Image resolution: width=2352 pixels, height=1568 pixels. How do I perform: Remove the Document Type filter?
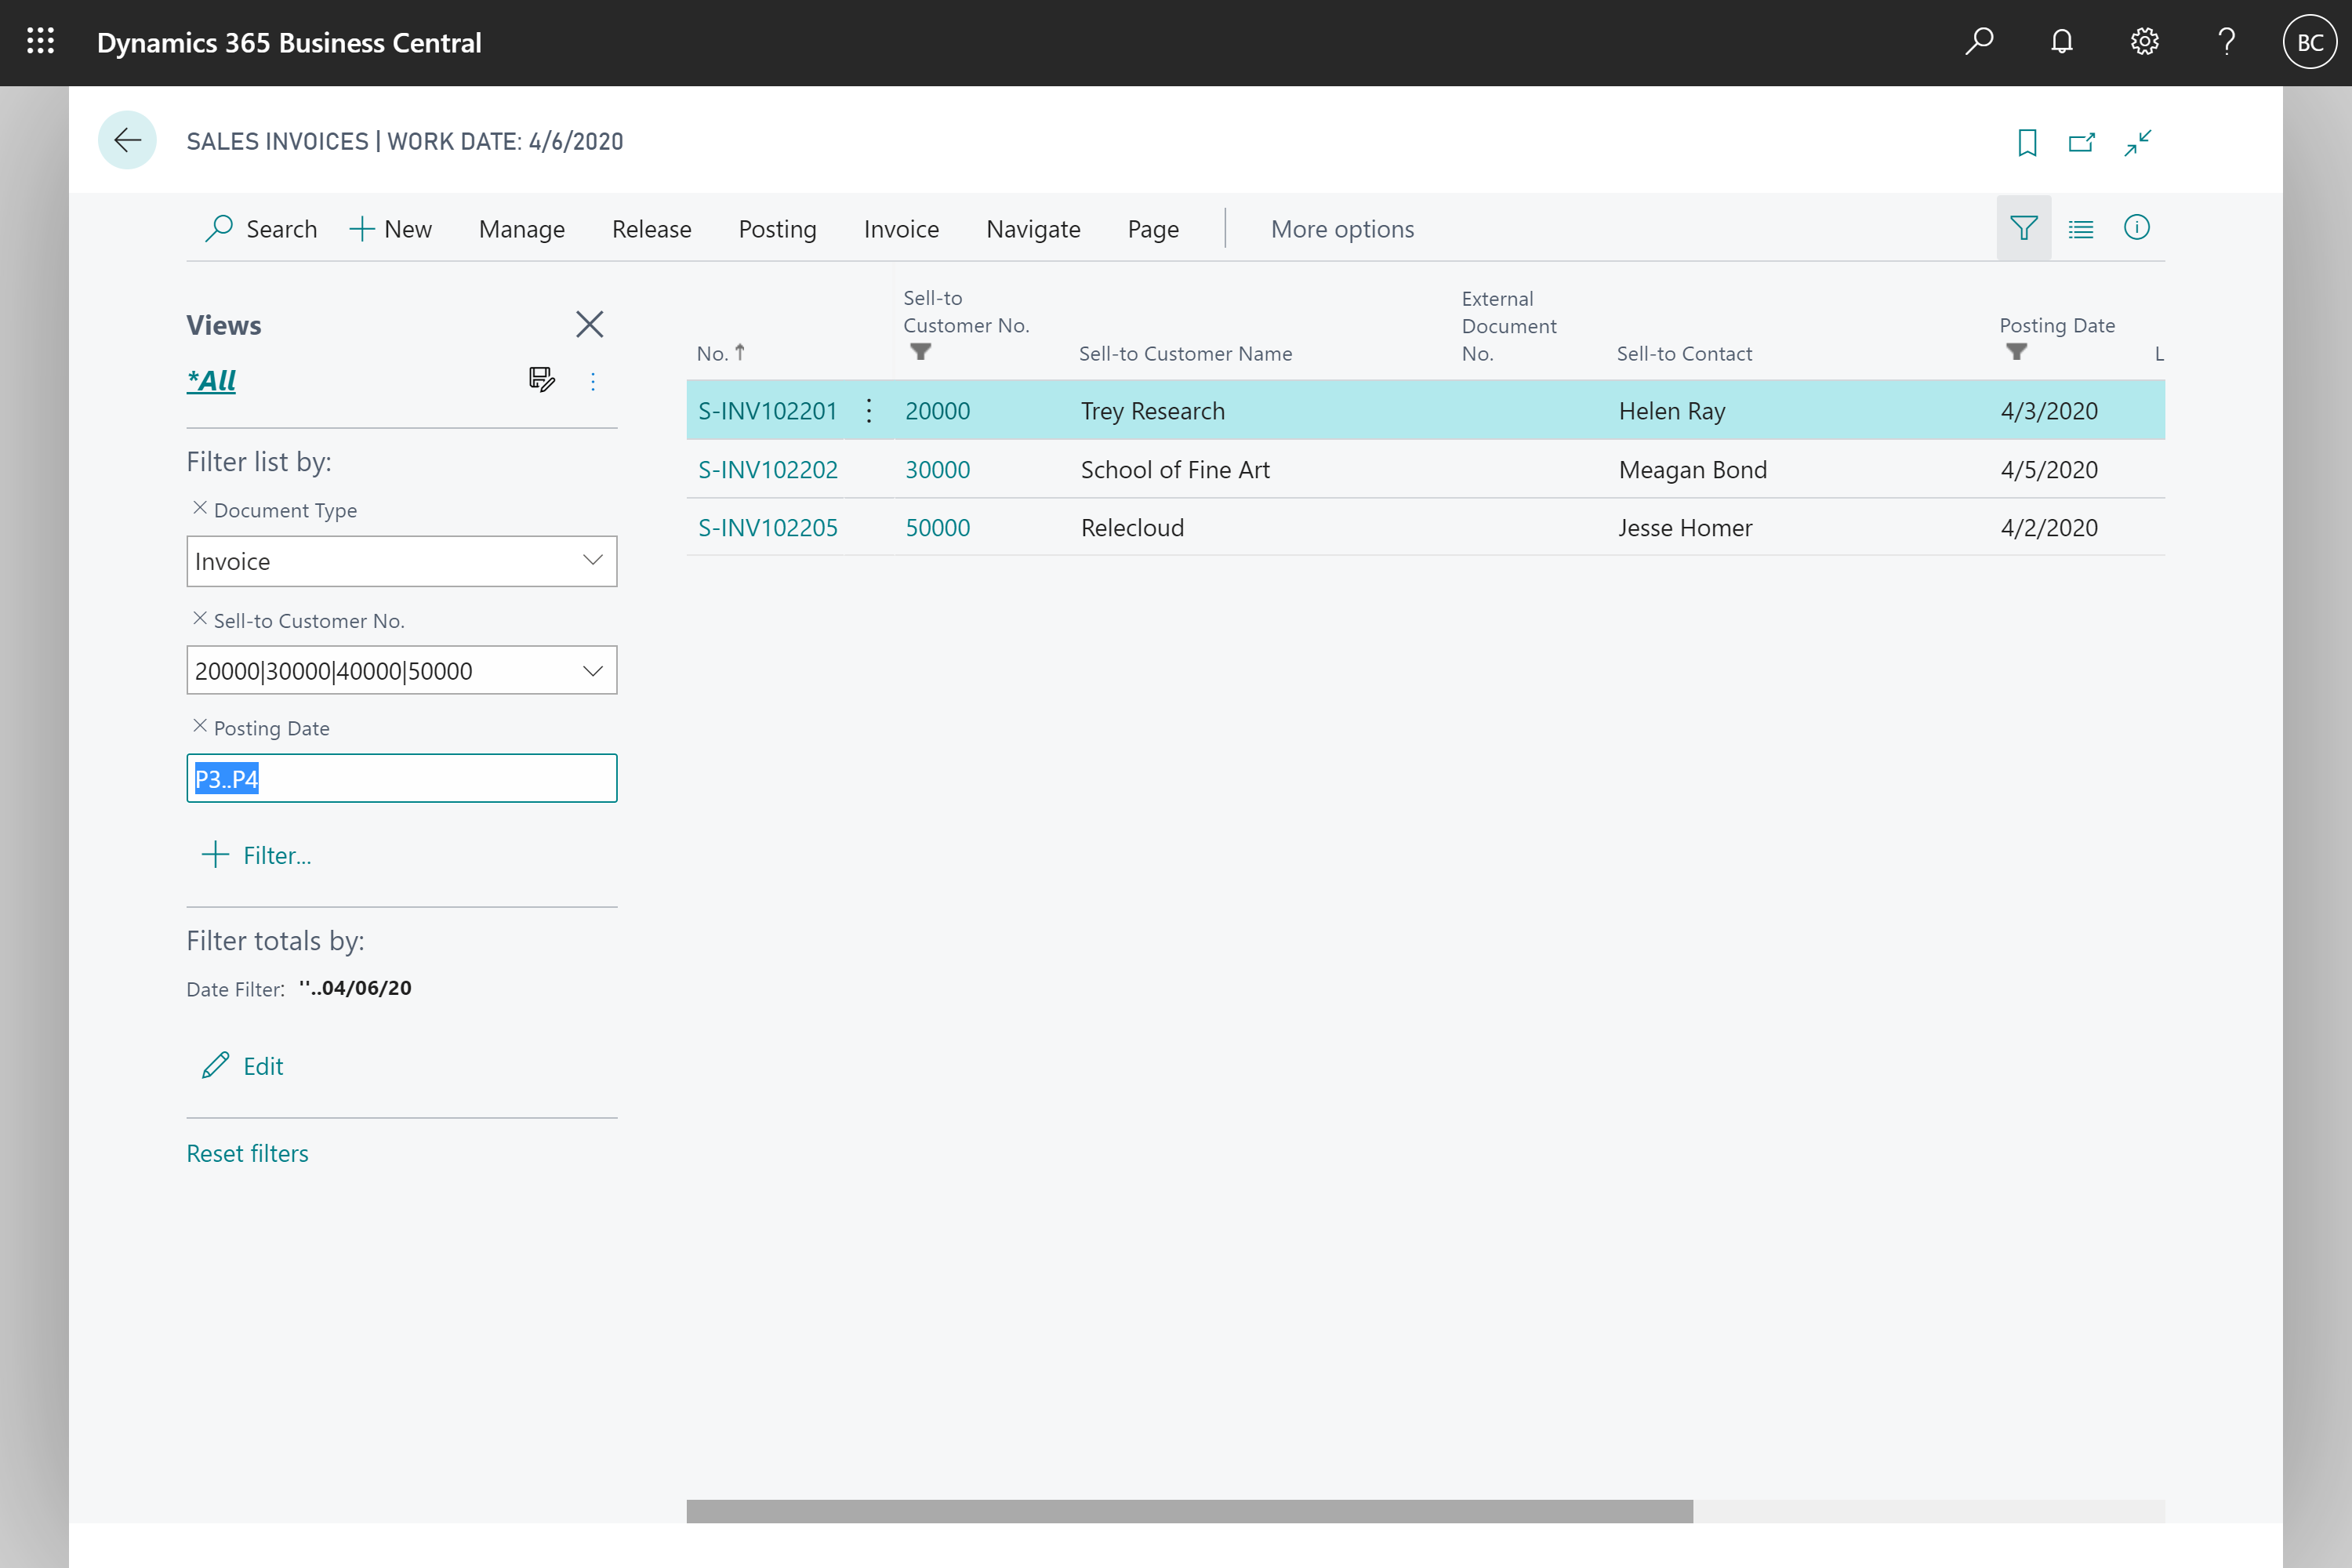point(198,510)
